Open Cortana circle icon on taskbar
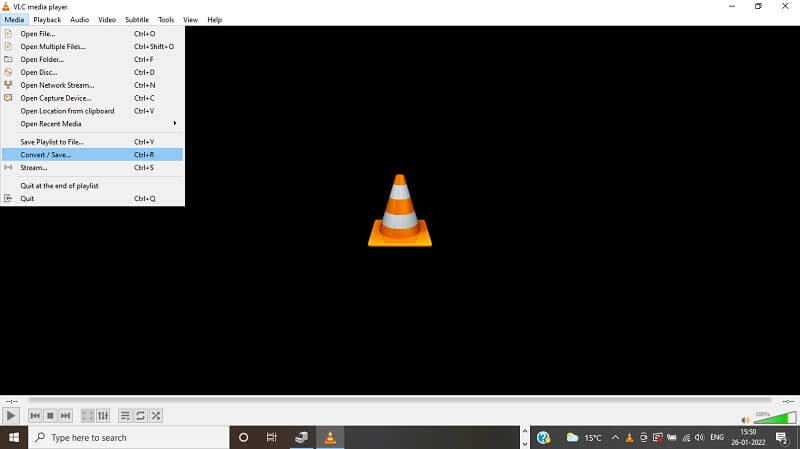The height and width of the screenshot is (449, 800). coord(243,437)
